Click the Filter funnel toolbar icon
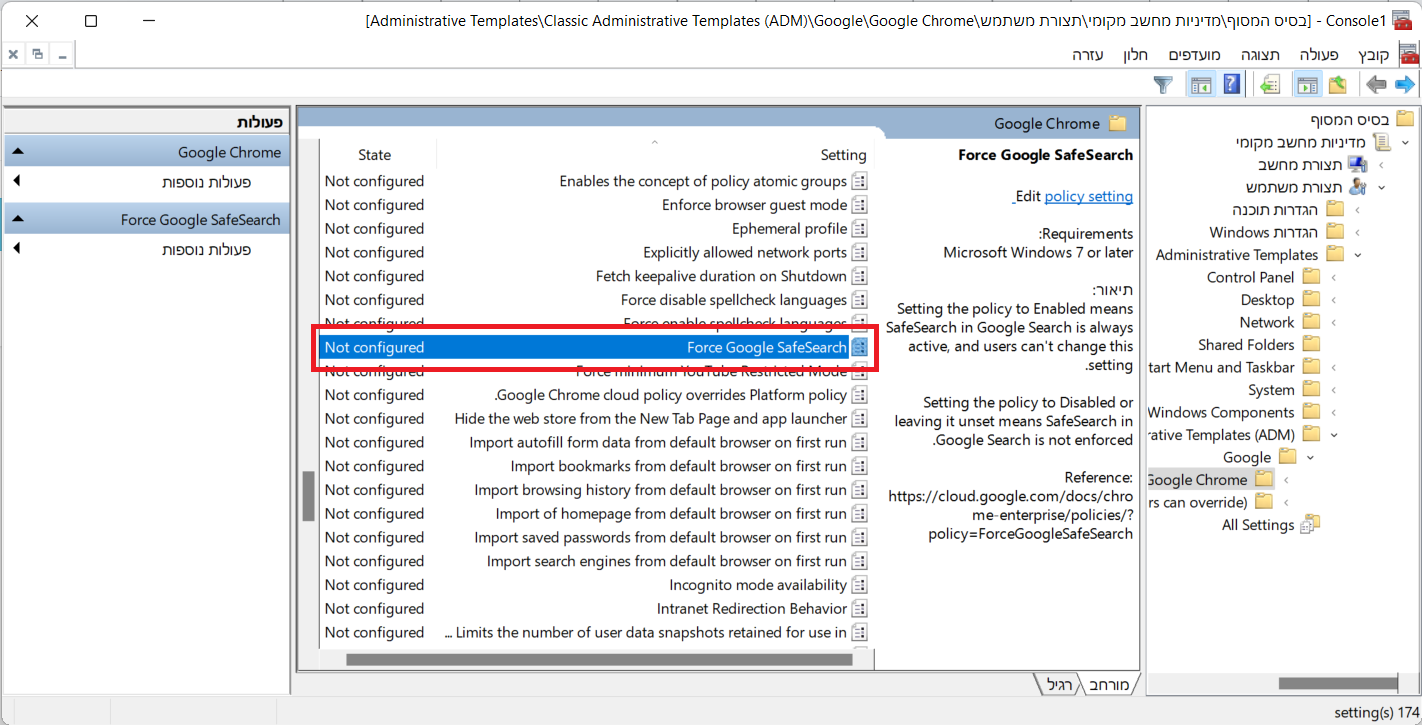 (1163, 85)
